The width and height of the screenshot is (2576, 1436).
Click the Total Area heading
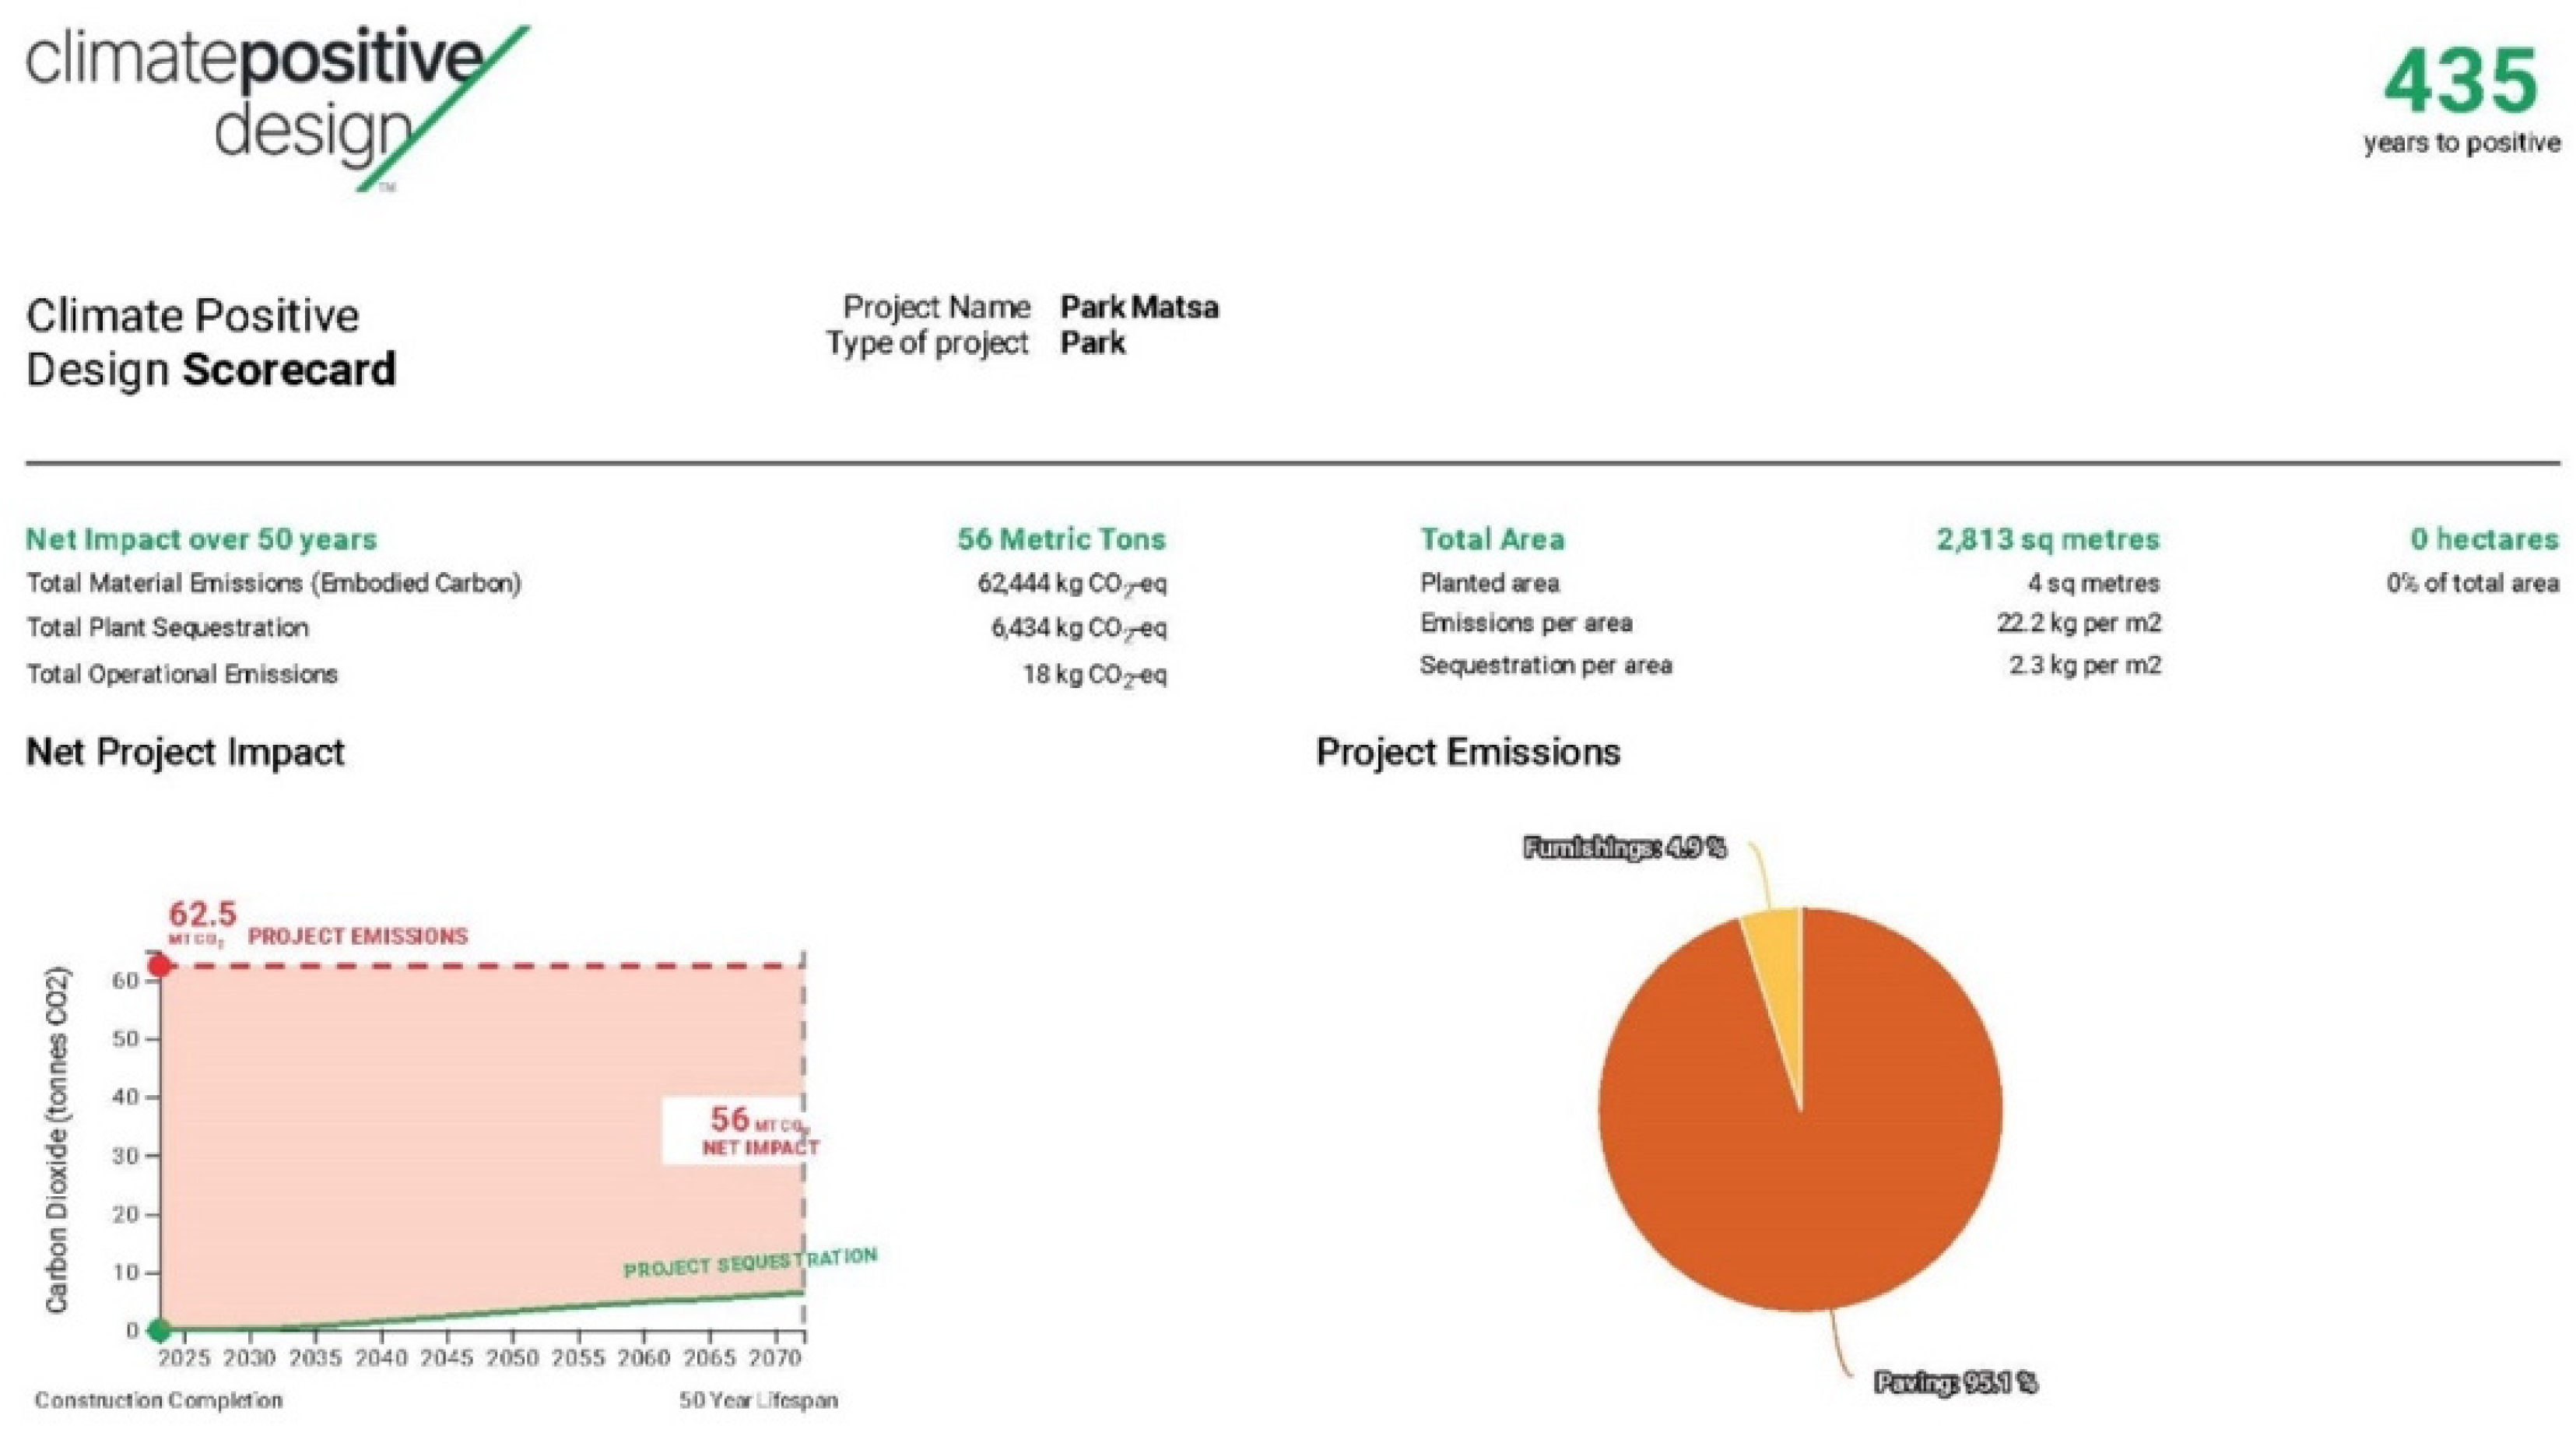click(1492, 539)
